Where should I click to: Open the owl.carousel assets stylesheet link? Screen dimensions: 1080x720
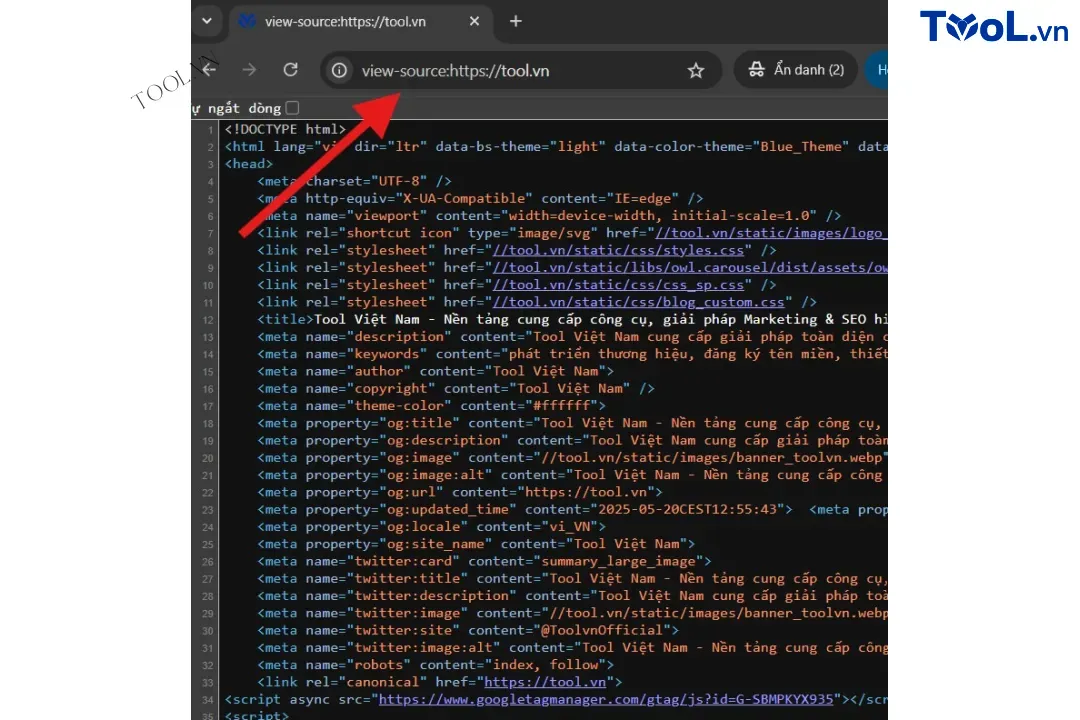click(x=690, y=267)
